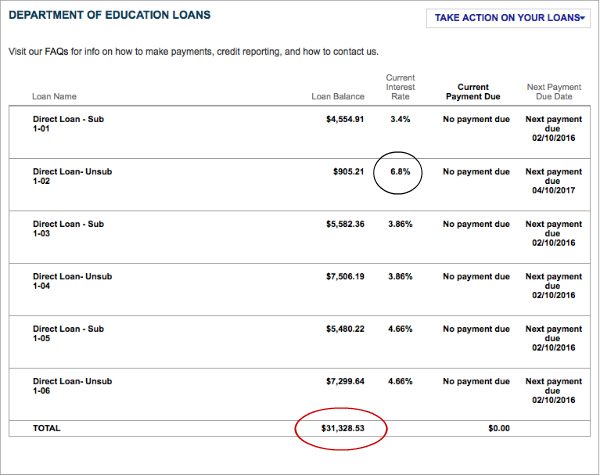This screenshot has height=475, width=600.
Task: Click the $4,554.91 loan balance
Action: click(x=345, y=119)
